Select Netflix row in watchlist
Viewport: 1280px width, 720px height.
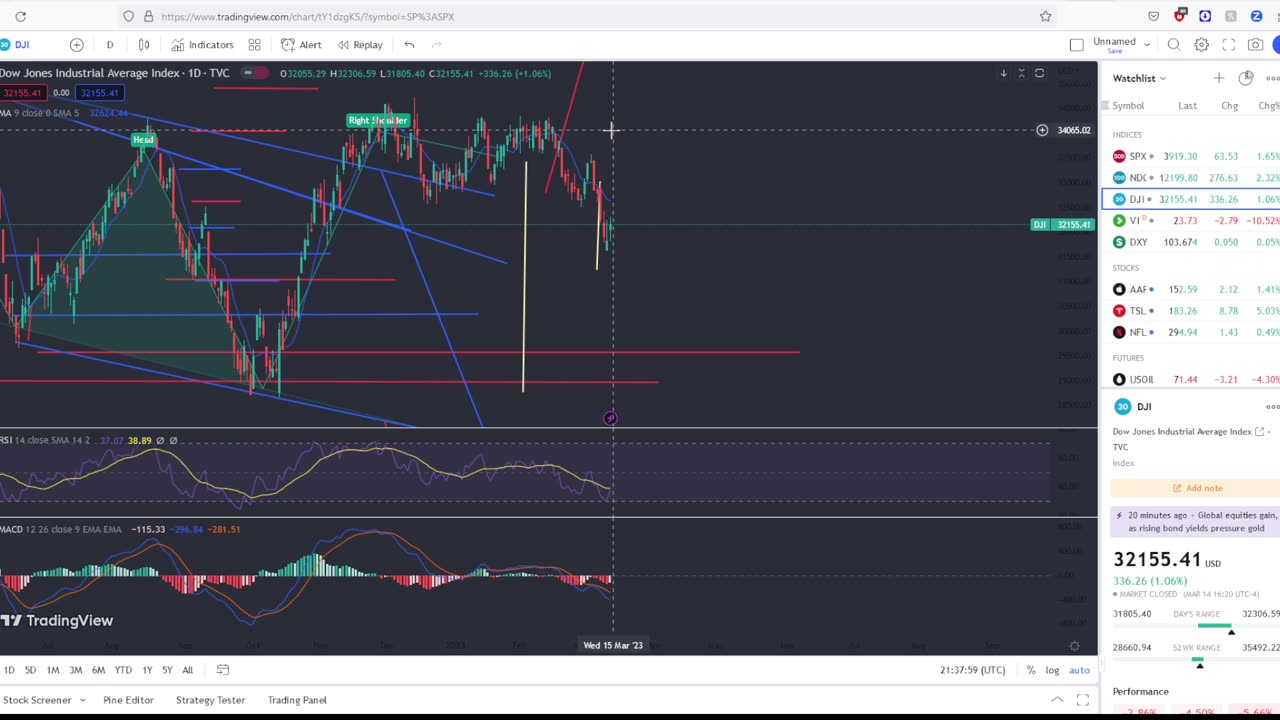click(x=1192, y=332)
